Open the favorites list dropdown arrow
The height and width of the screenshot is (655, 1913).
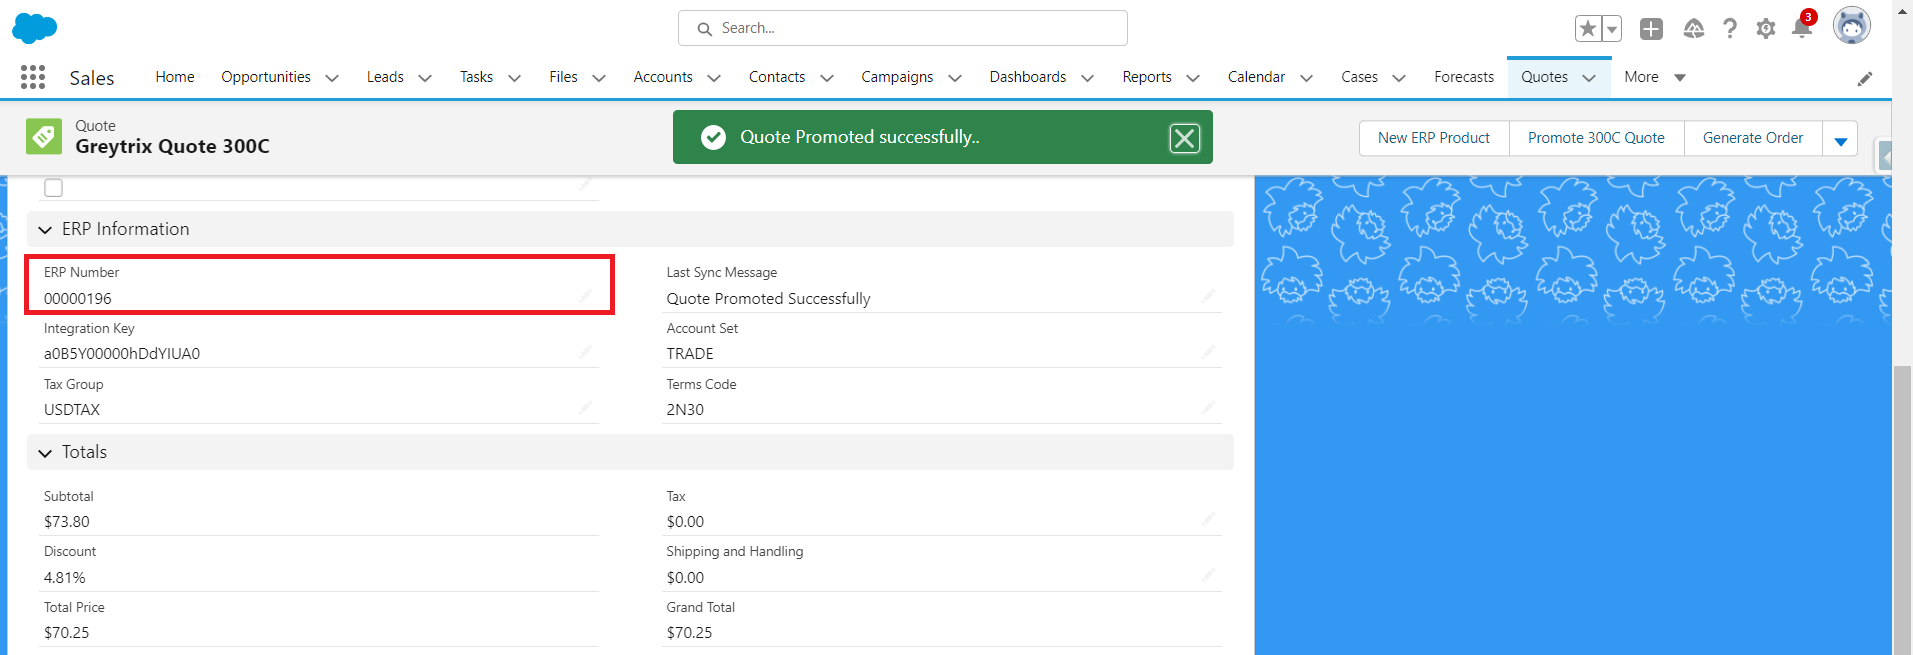(1611, 29)
